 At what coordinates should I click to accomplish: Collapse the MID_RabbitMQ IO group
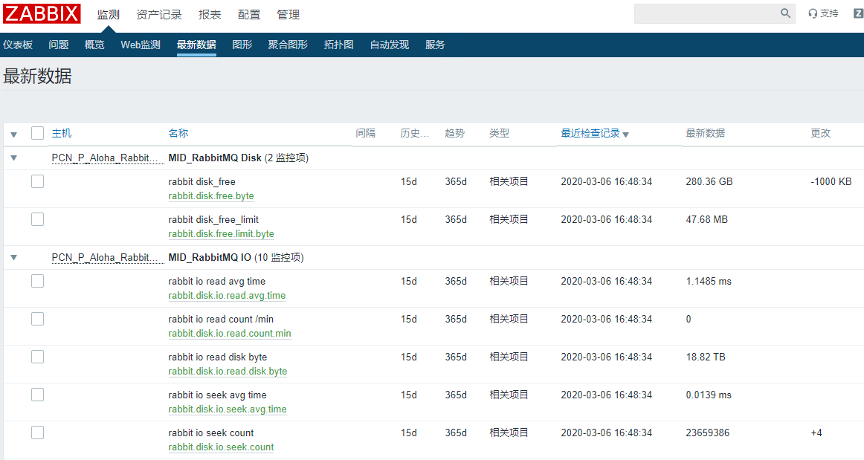(x=14, y=257)
